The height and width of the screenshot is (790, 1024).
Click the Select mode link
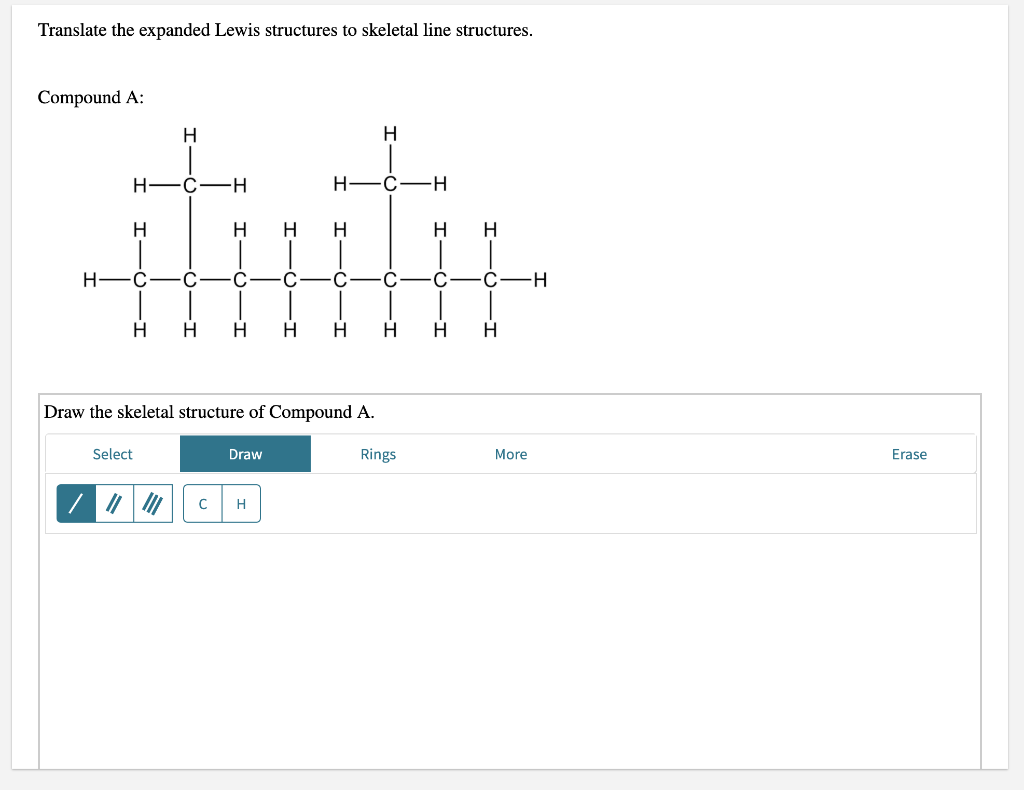click(x=112, y=454)
